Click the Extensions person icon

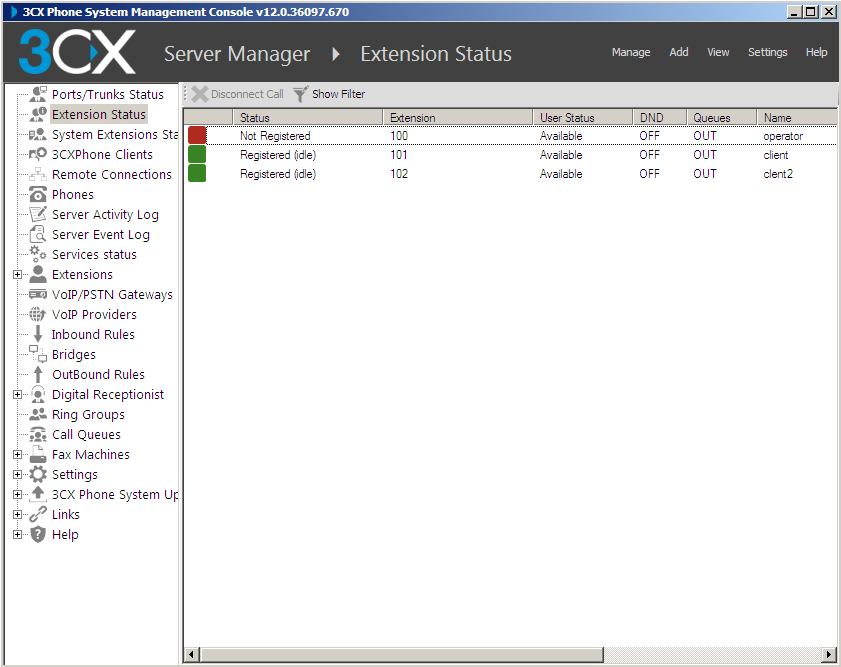pyautogui.click(x=38, y=274)
